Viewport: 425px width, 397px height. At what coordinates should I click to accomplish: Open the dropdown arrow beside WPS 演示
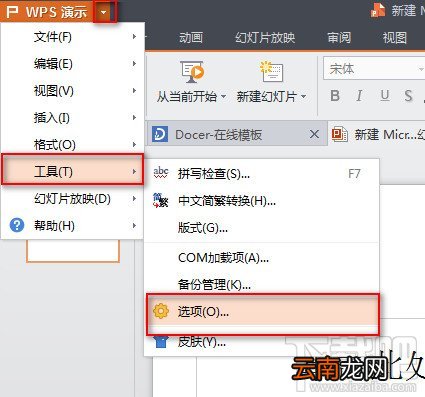click(104, 12)
